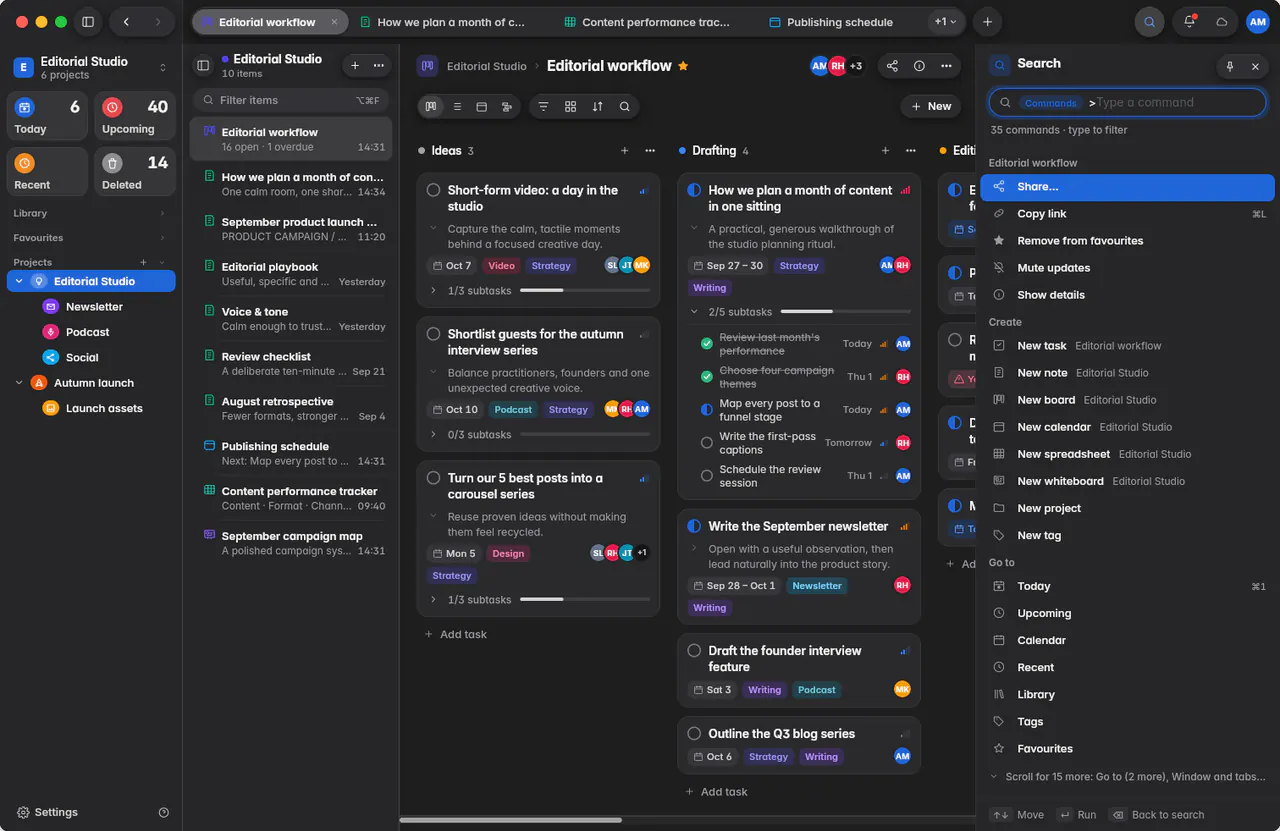This screenshot has height=831, width=1280.
Task: Switch to the list view icon
Action: 457,106
